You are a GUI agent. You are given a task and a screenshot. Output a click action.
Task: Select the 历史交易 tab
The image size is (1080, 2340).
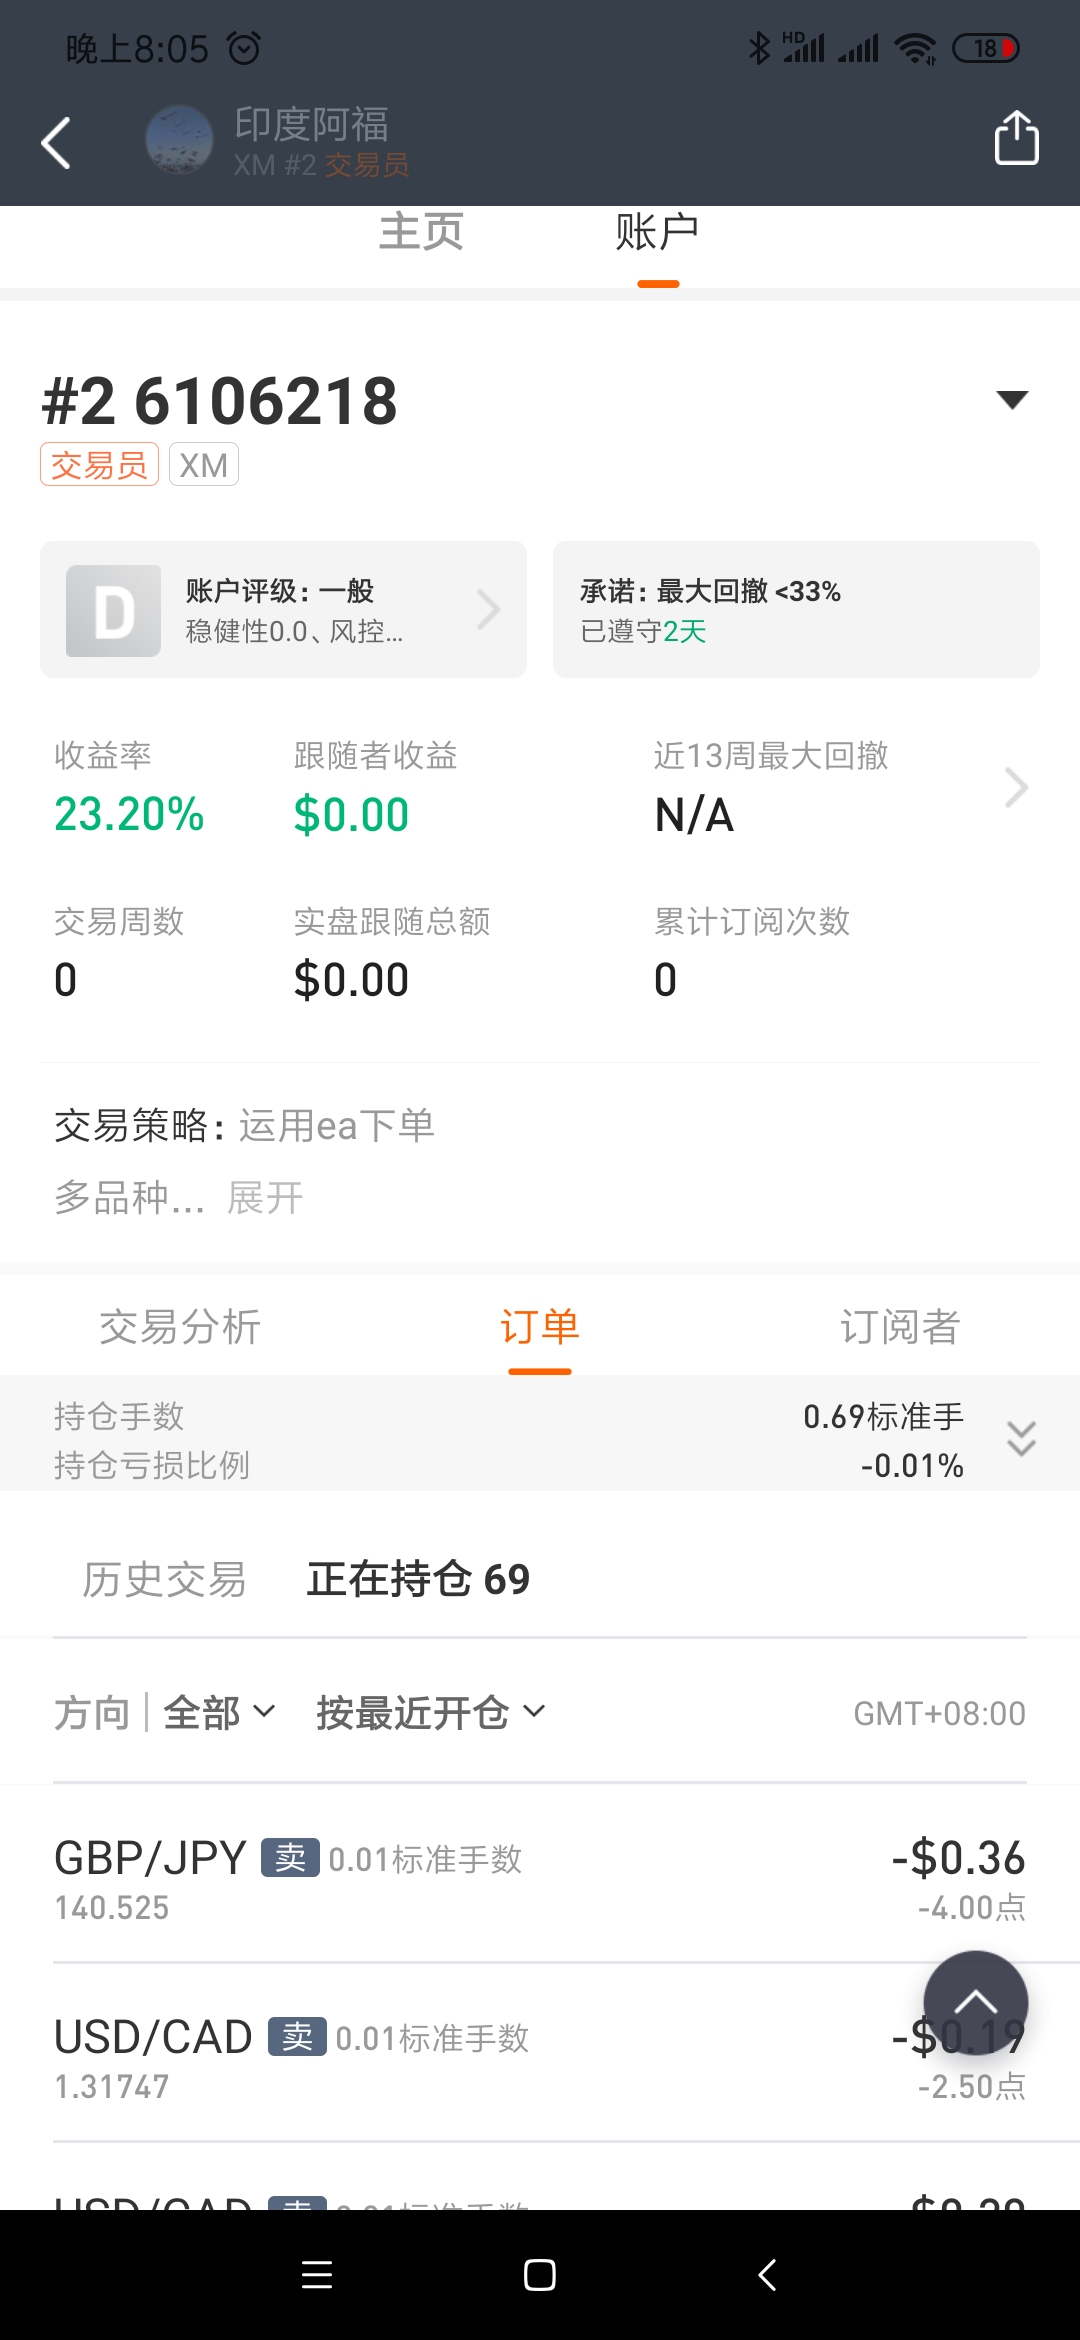pos(164,1580)
